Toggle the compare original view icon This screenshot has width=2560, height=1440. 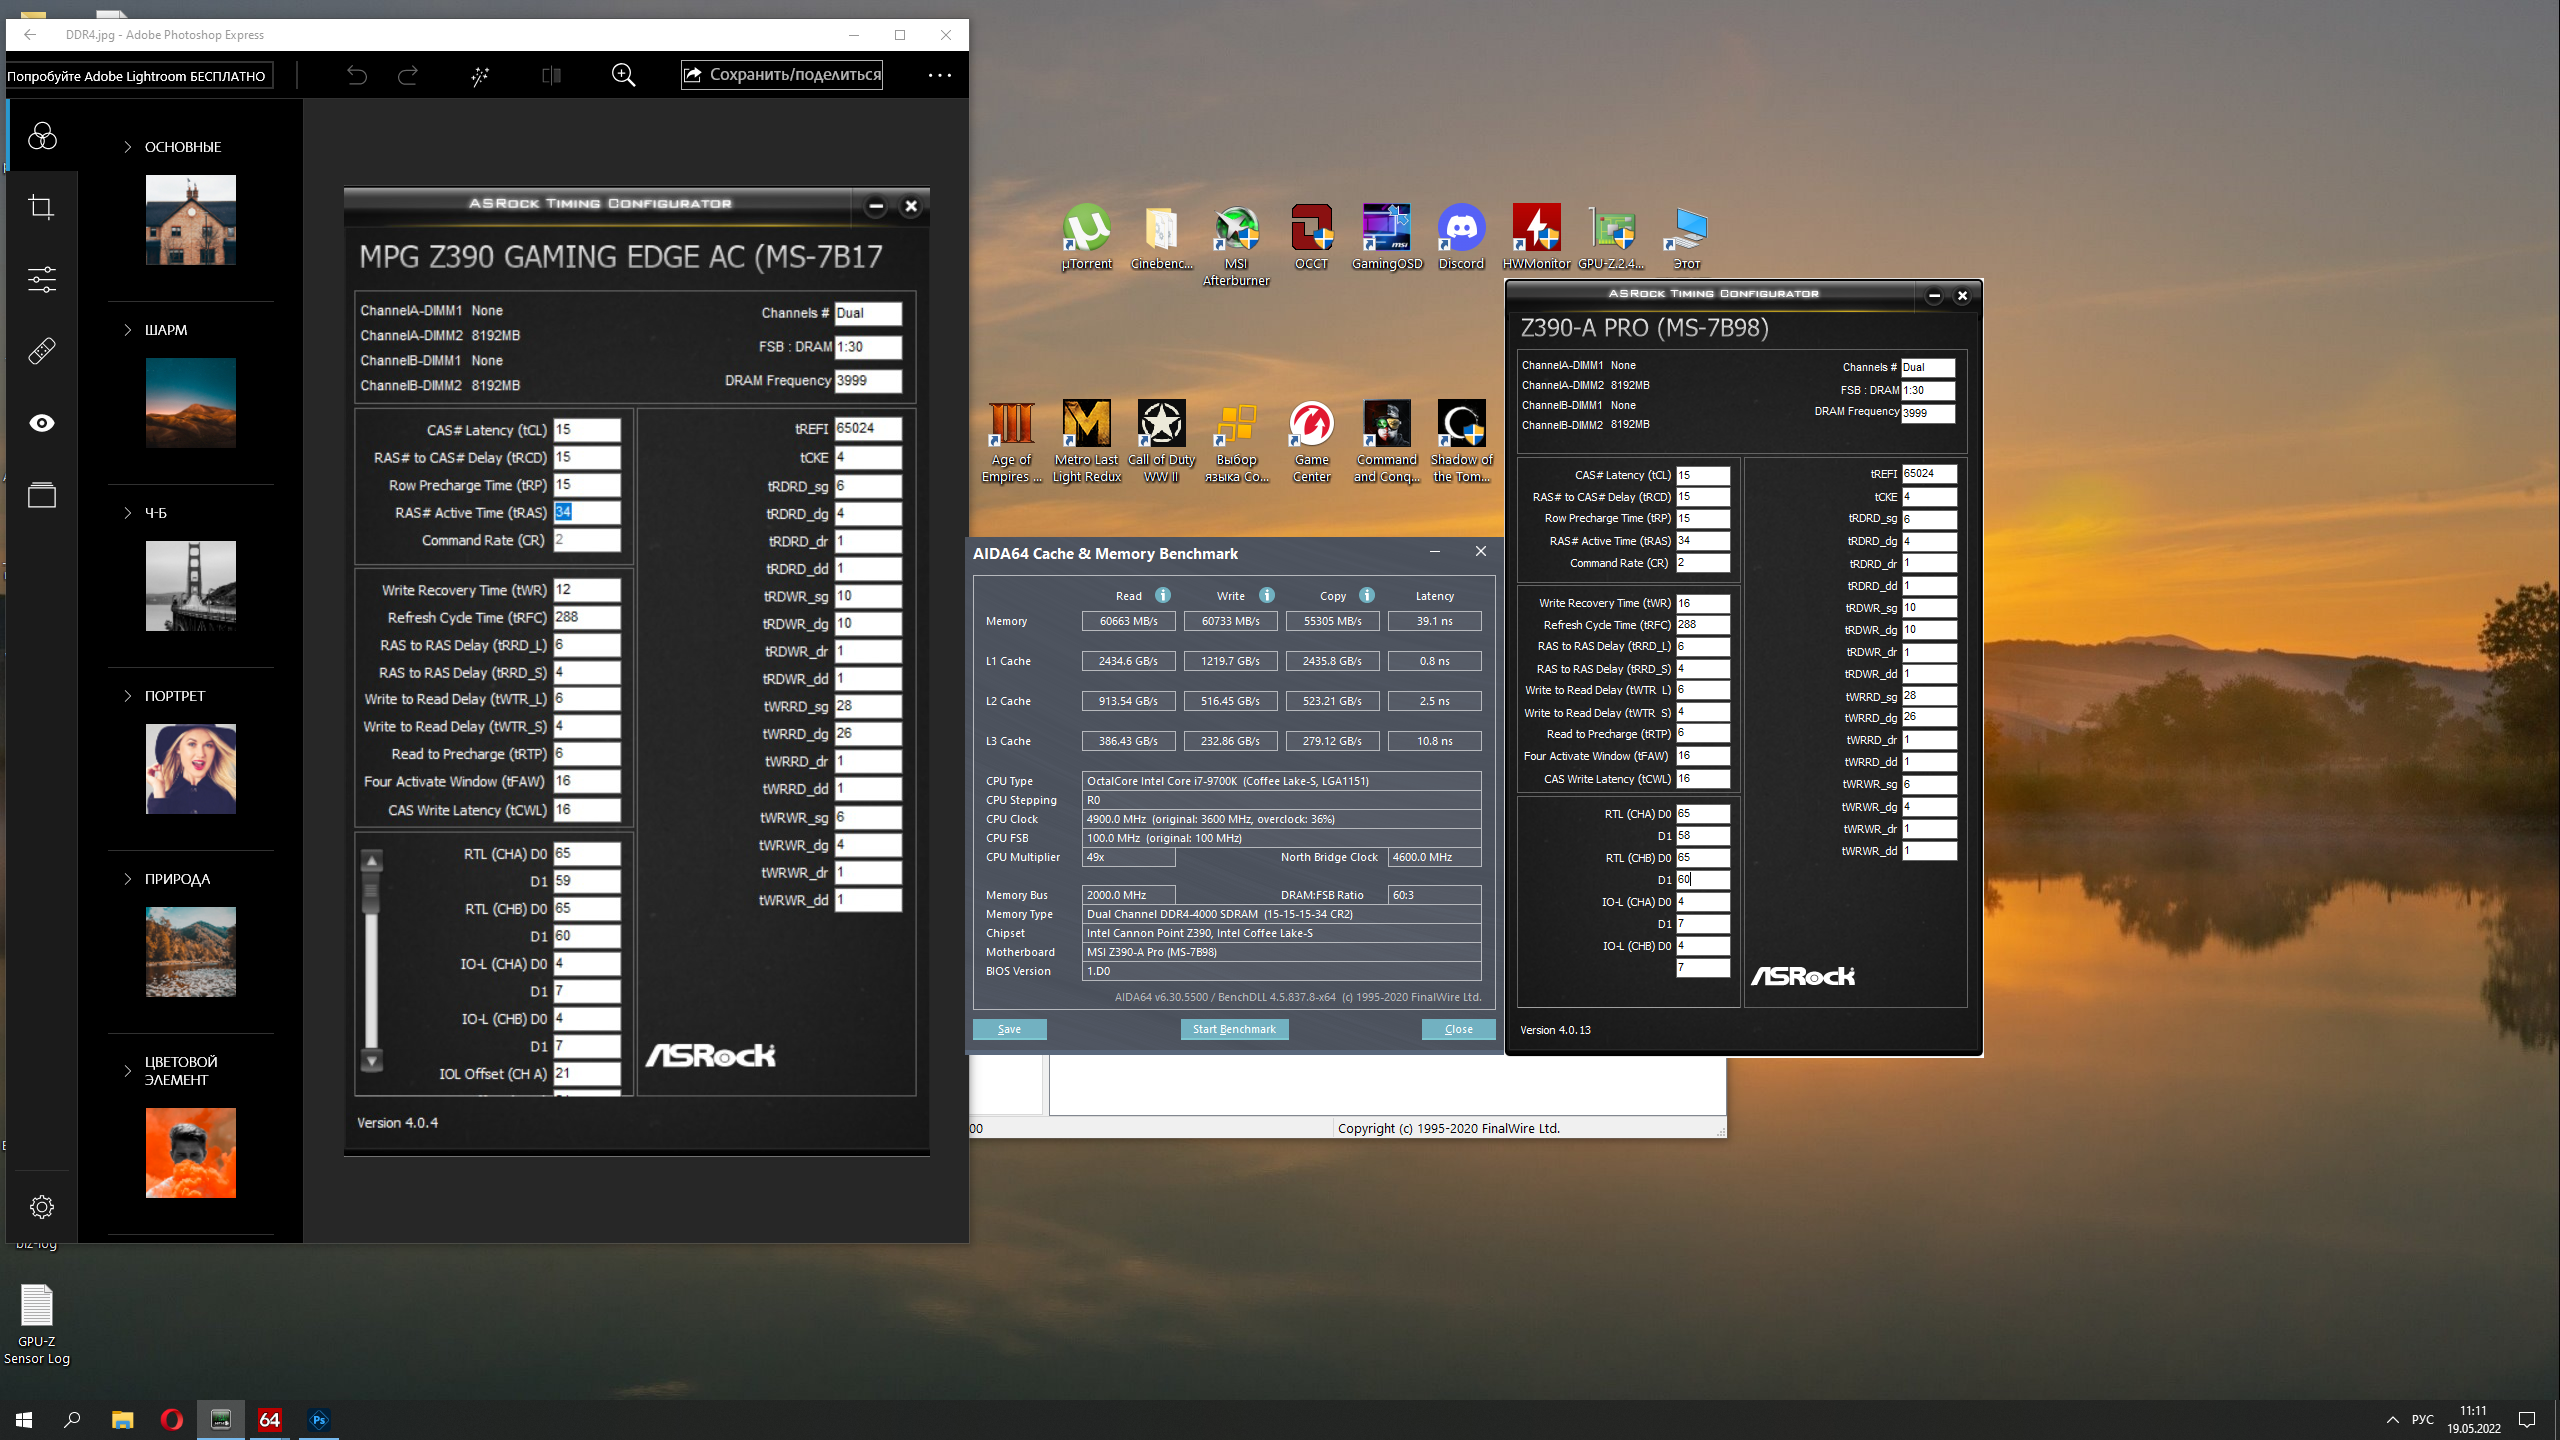(x=551, y=75)
